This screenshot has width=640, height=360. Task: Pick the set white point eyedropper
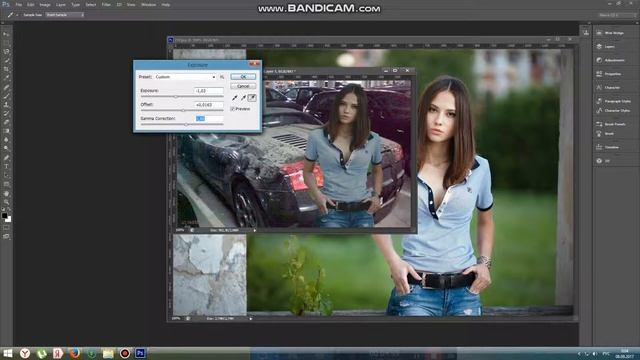click(x=252, y=98)
